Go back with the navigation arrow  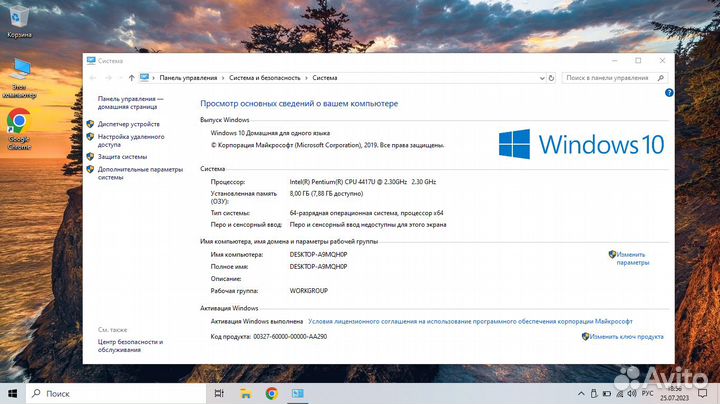click(x=93, y=78)
